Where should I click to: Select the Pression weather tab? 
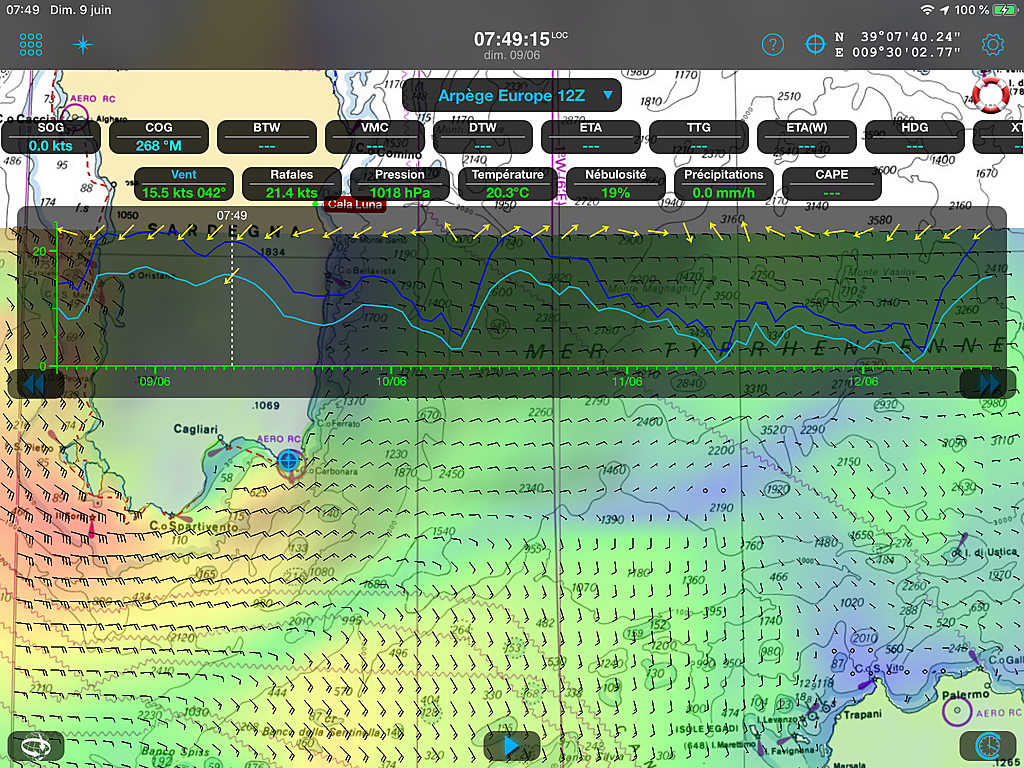[400, 184]
